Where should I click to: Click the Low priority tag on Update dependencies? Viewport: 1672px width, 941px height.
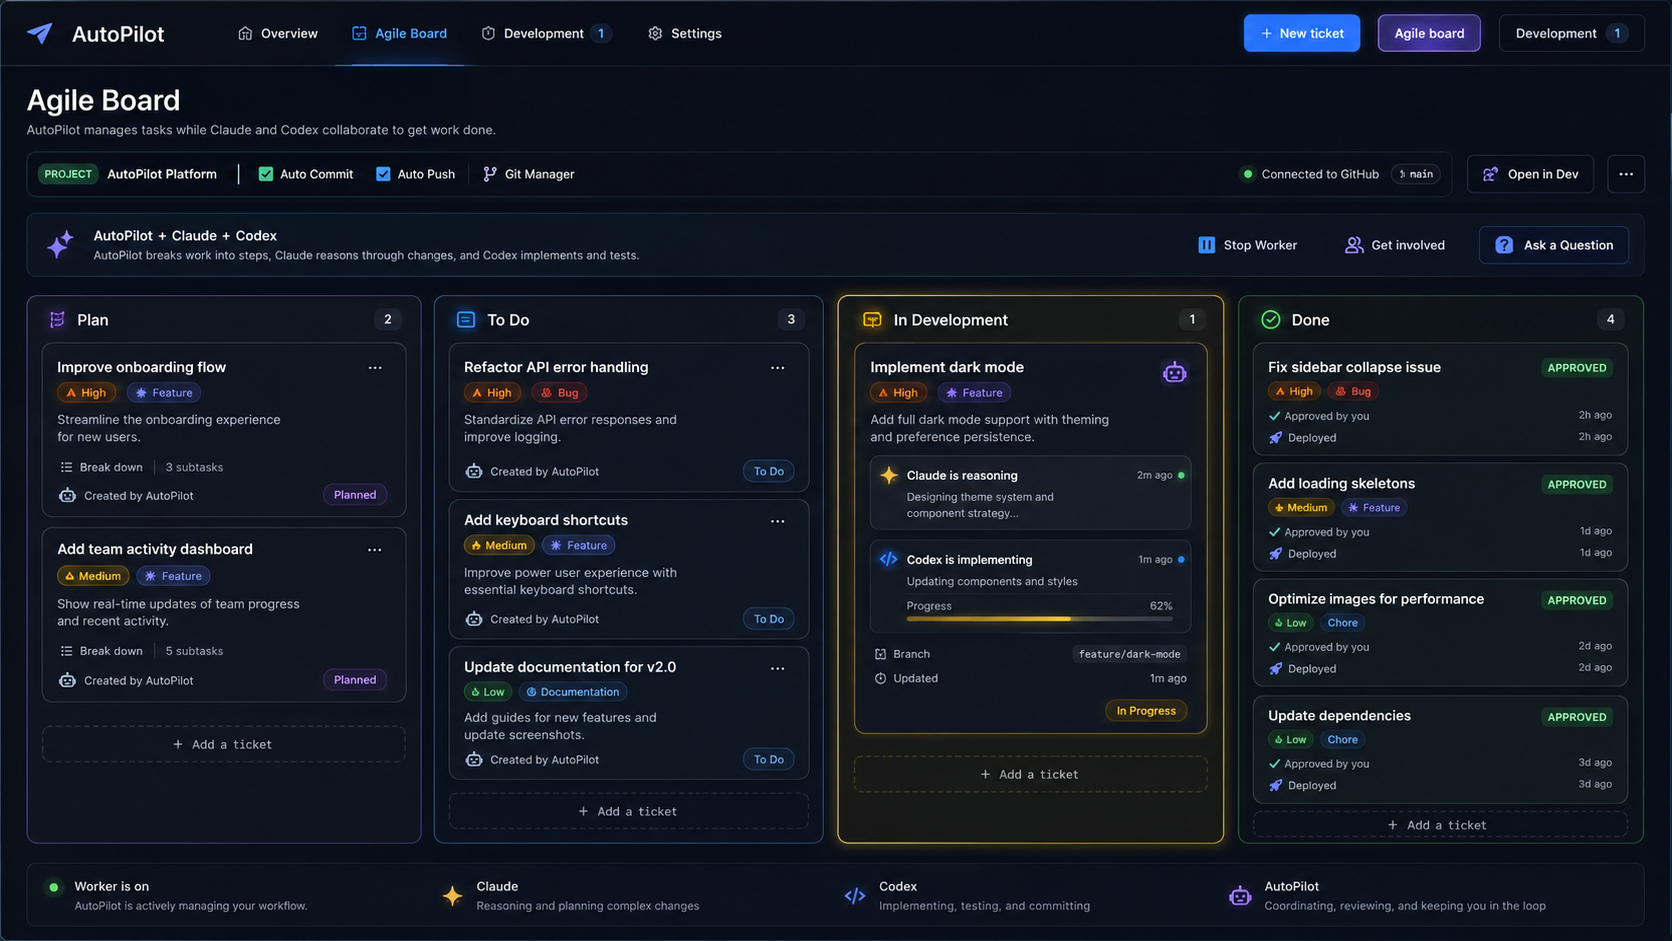1289,740
